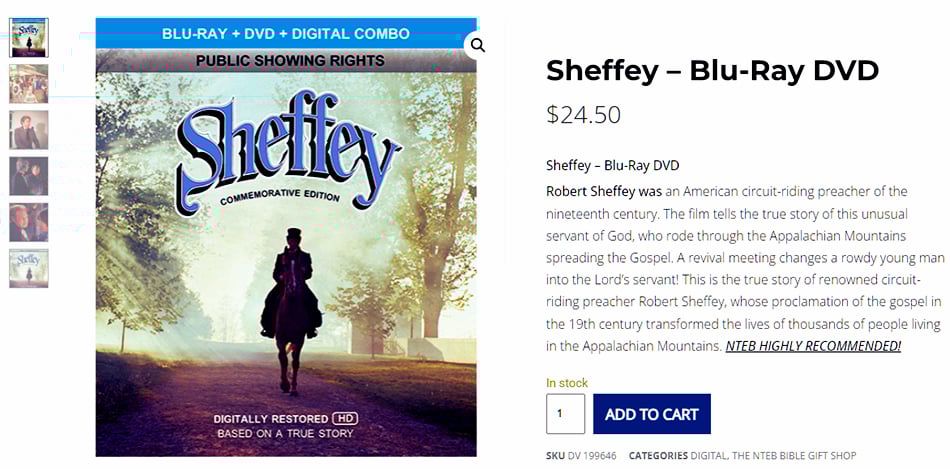This screenshot has width=950, height=469.
Task: Open the Digital category link
Action: 710,456
